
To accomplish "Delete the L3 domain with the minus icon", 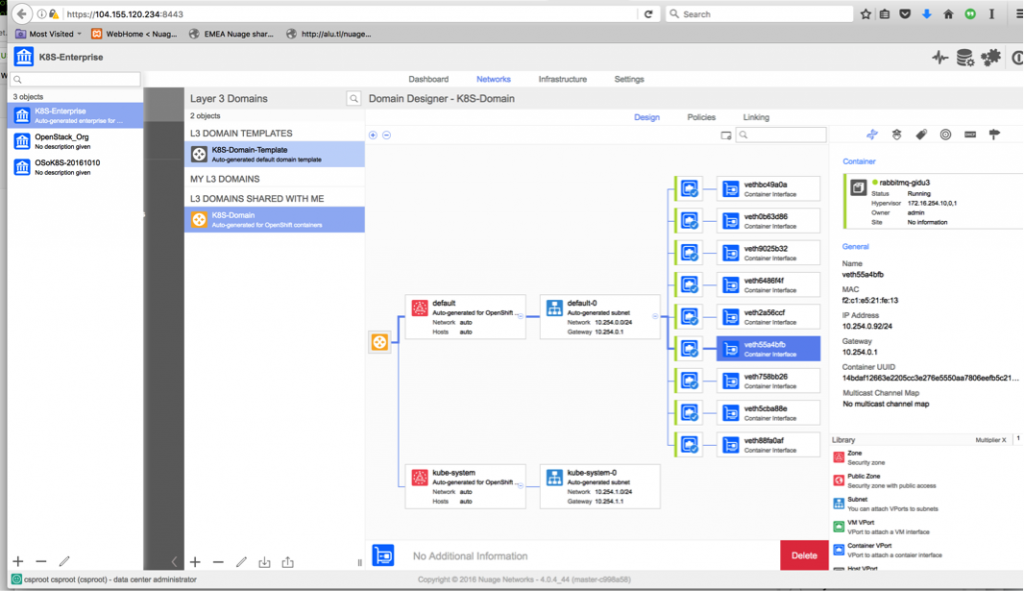I will point(218,562).
